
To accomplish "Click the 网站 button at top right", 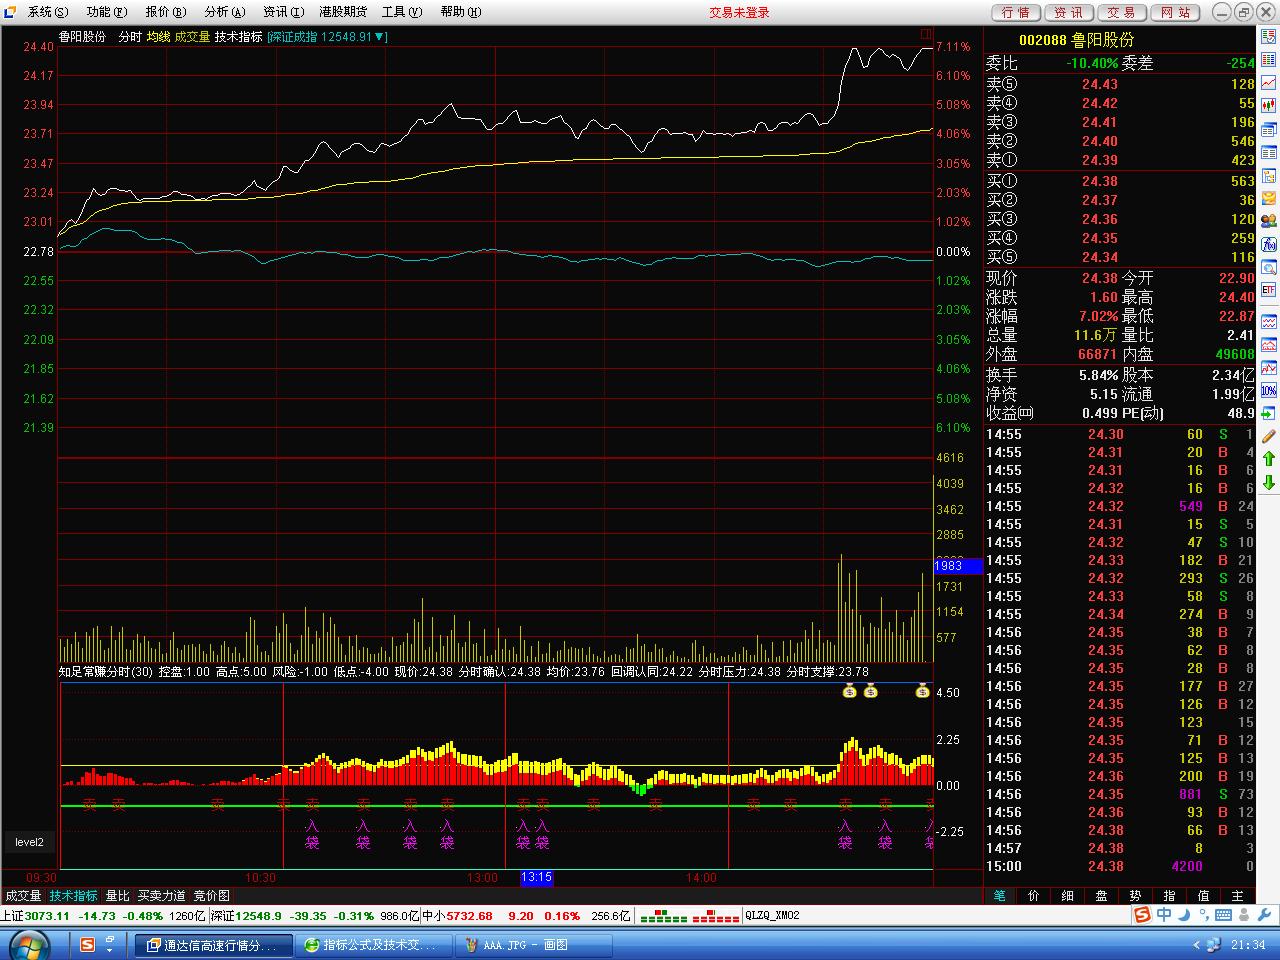I will pos(1175,12).
